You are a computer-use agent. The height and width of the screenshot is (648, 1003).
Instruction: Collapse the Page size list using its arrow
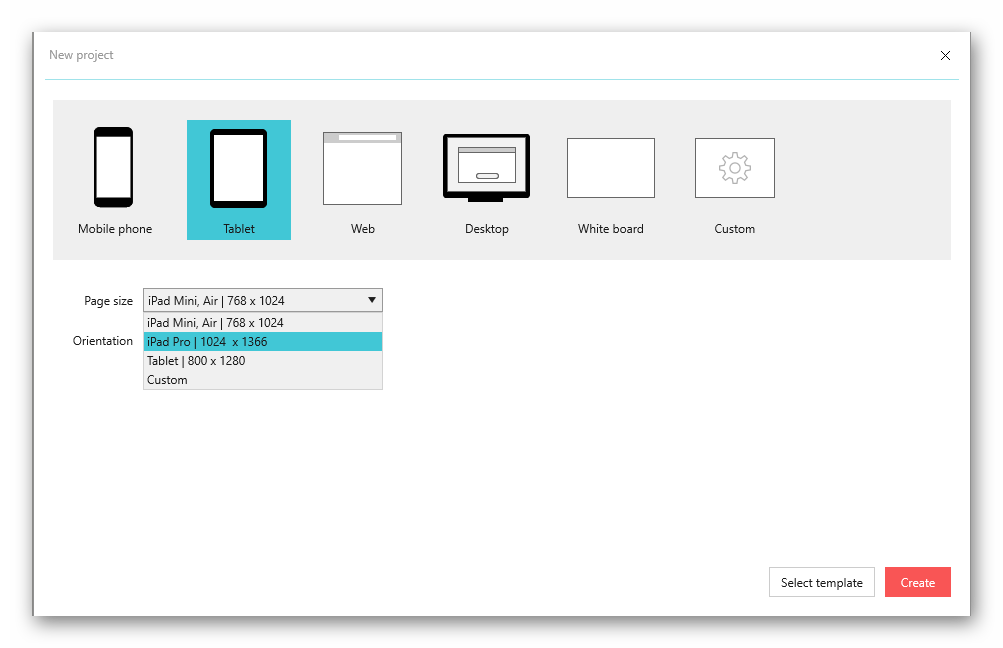(x=372, y=300)
